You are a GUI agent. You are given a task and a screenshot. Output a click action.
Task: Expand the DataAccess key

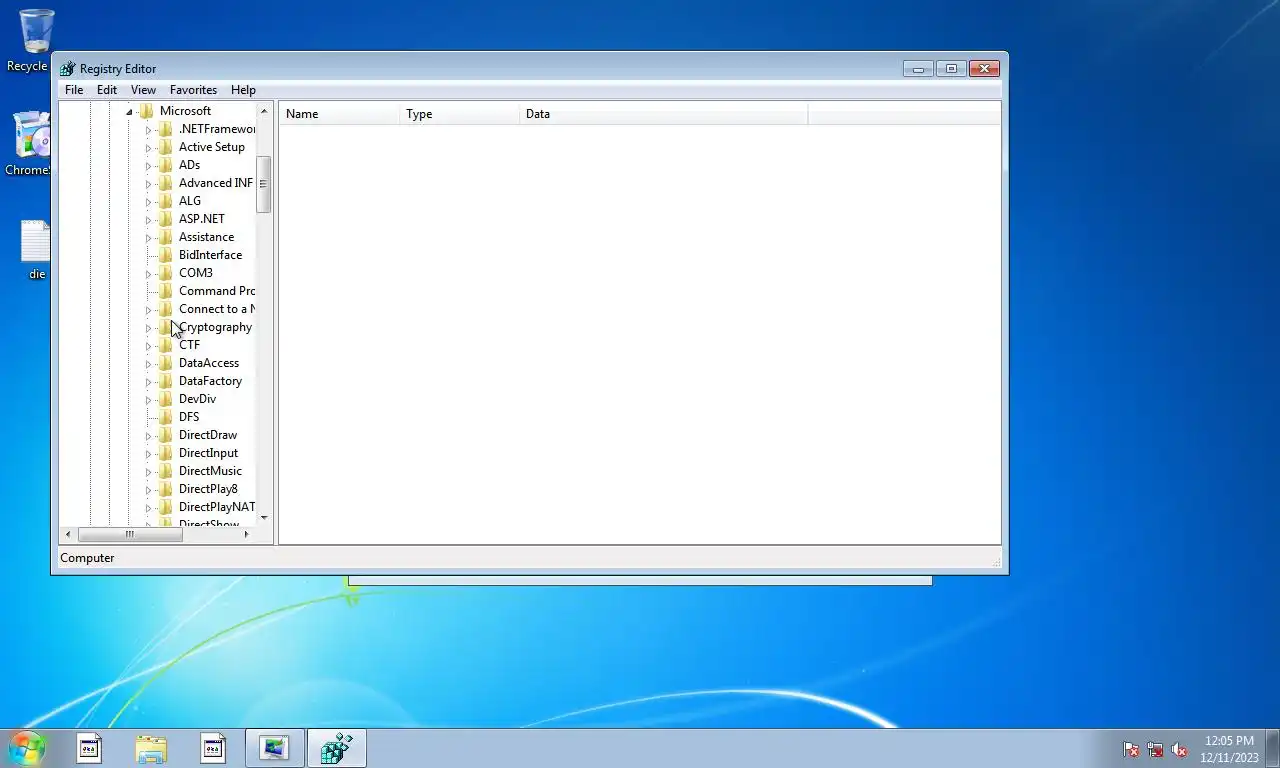(148, 364)
